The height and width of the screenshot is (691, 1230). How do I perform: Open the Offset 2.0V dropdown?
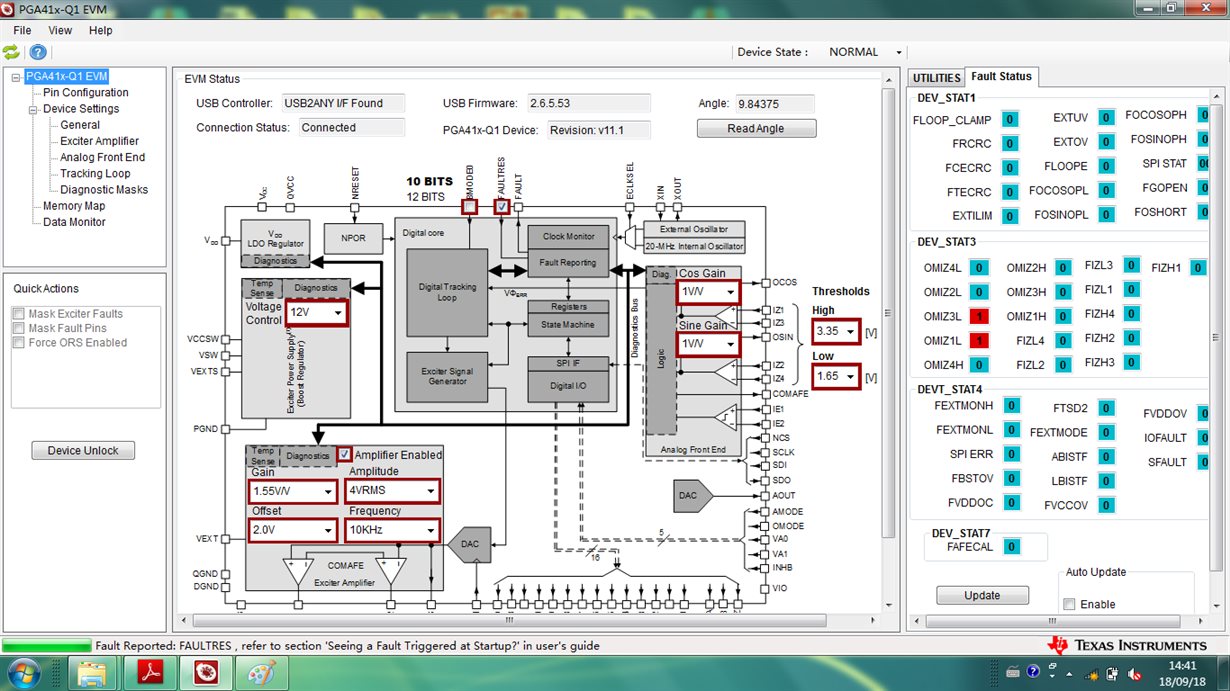[x=293, y=530]
